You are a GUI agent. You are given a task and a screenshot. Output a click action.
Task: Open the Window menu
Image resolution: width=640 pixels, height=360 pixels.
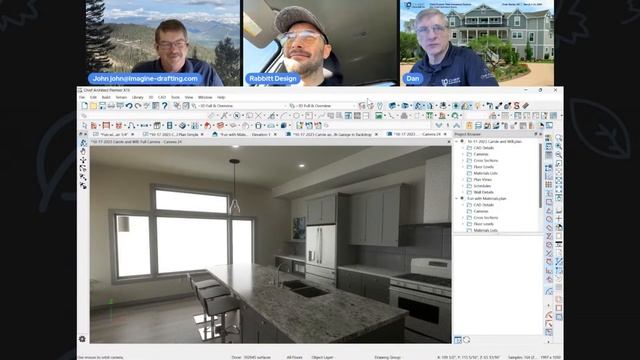tap(205, 98)
